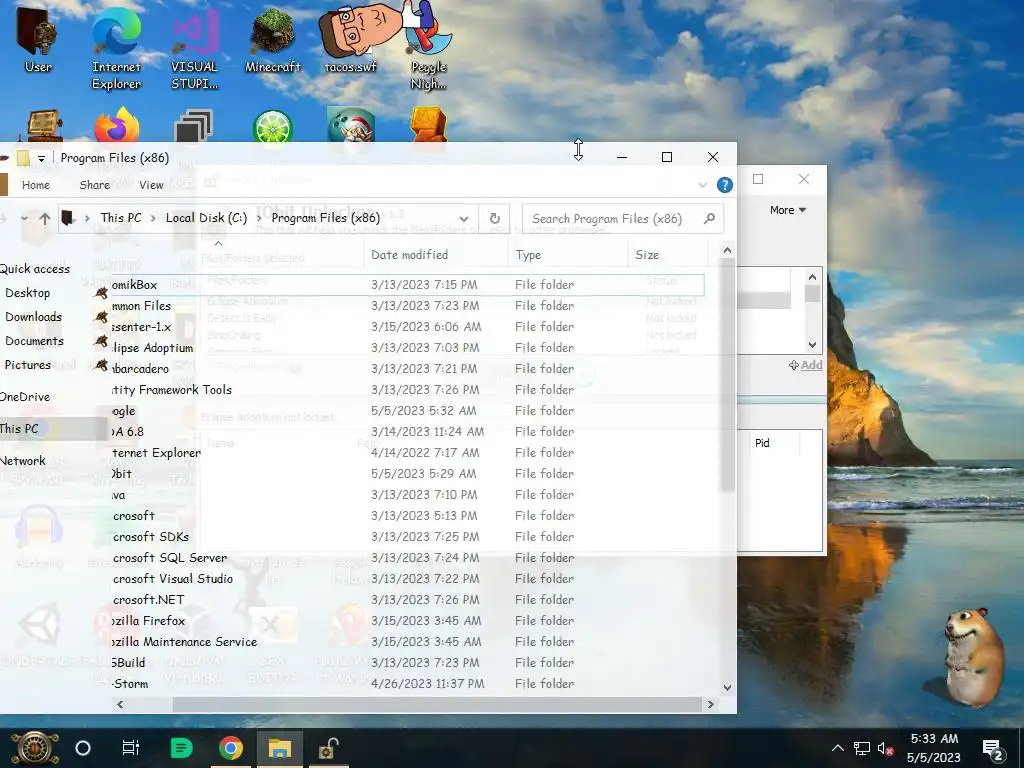Viewport: 1024px width, 768px height.
Task: Open the address bar history dropdown
Action: click(464, 219)
